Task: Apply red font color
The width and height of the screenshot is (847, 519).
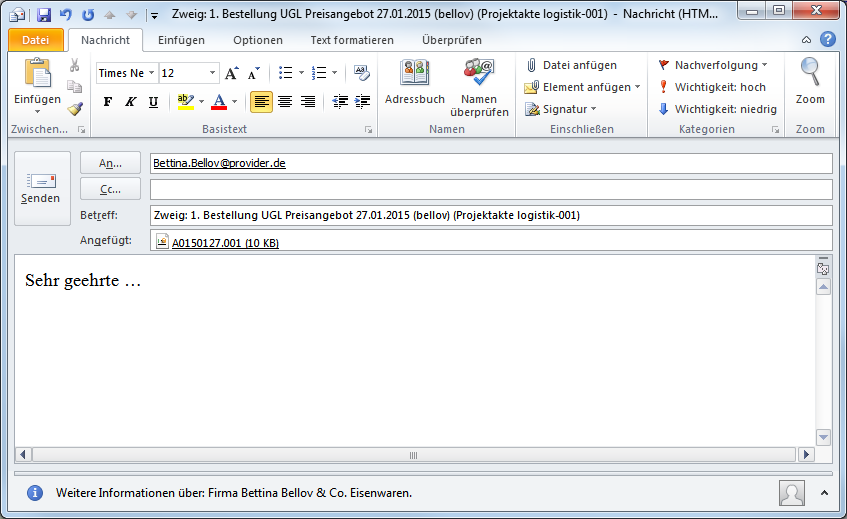Action: click(219, 102)
